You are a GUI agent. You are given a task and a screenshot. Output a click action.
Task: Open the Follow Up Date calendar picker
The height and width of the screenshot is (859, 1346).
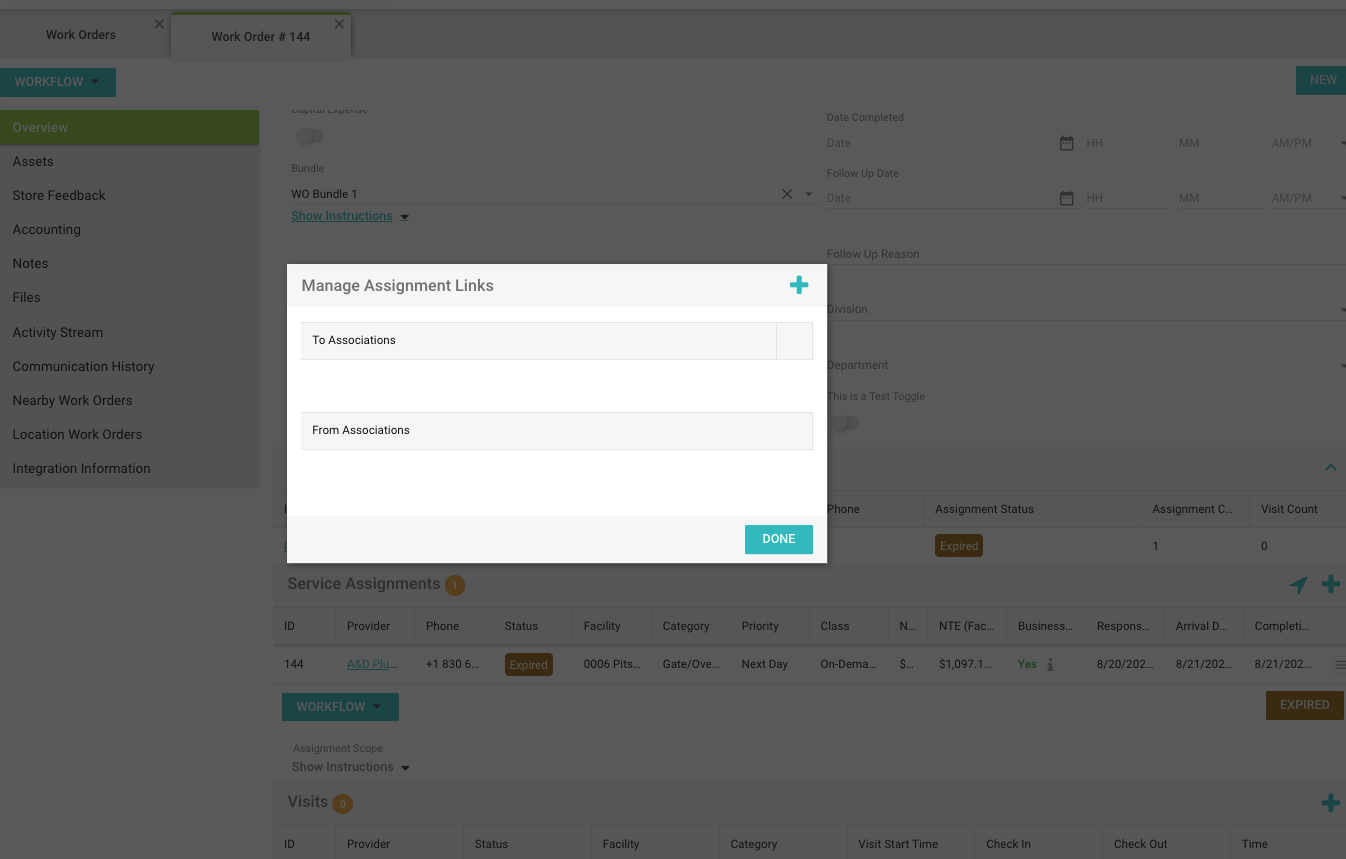click(1066, 198)
